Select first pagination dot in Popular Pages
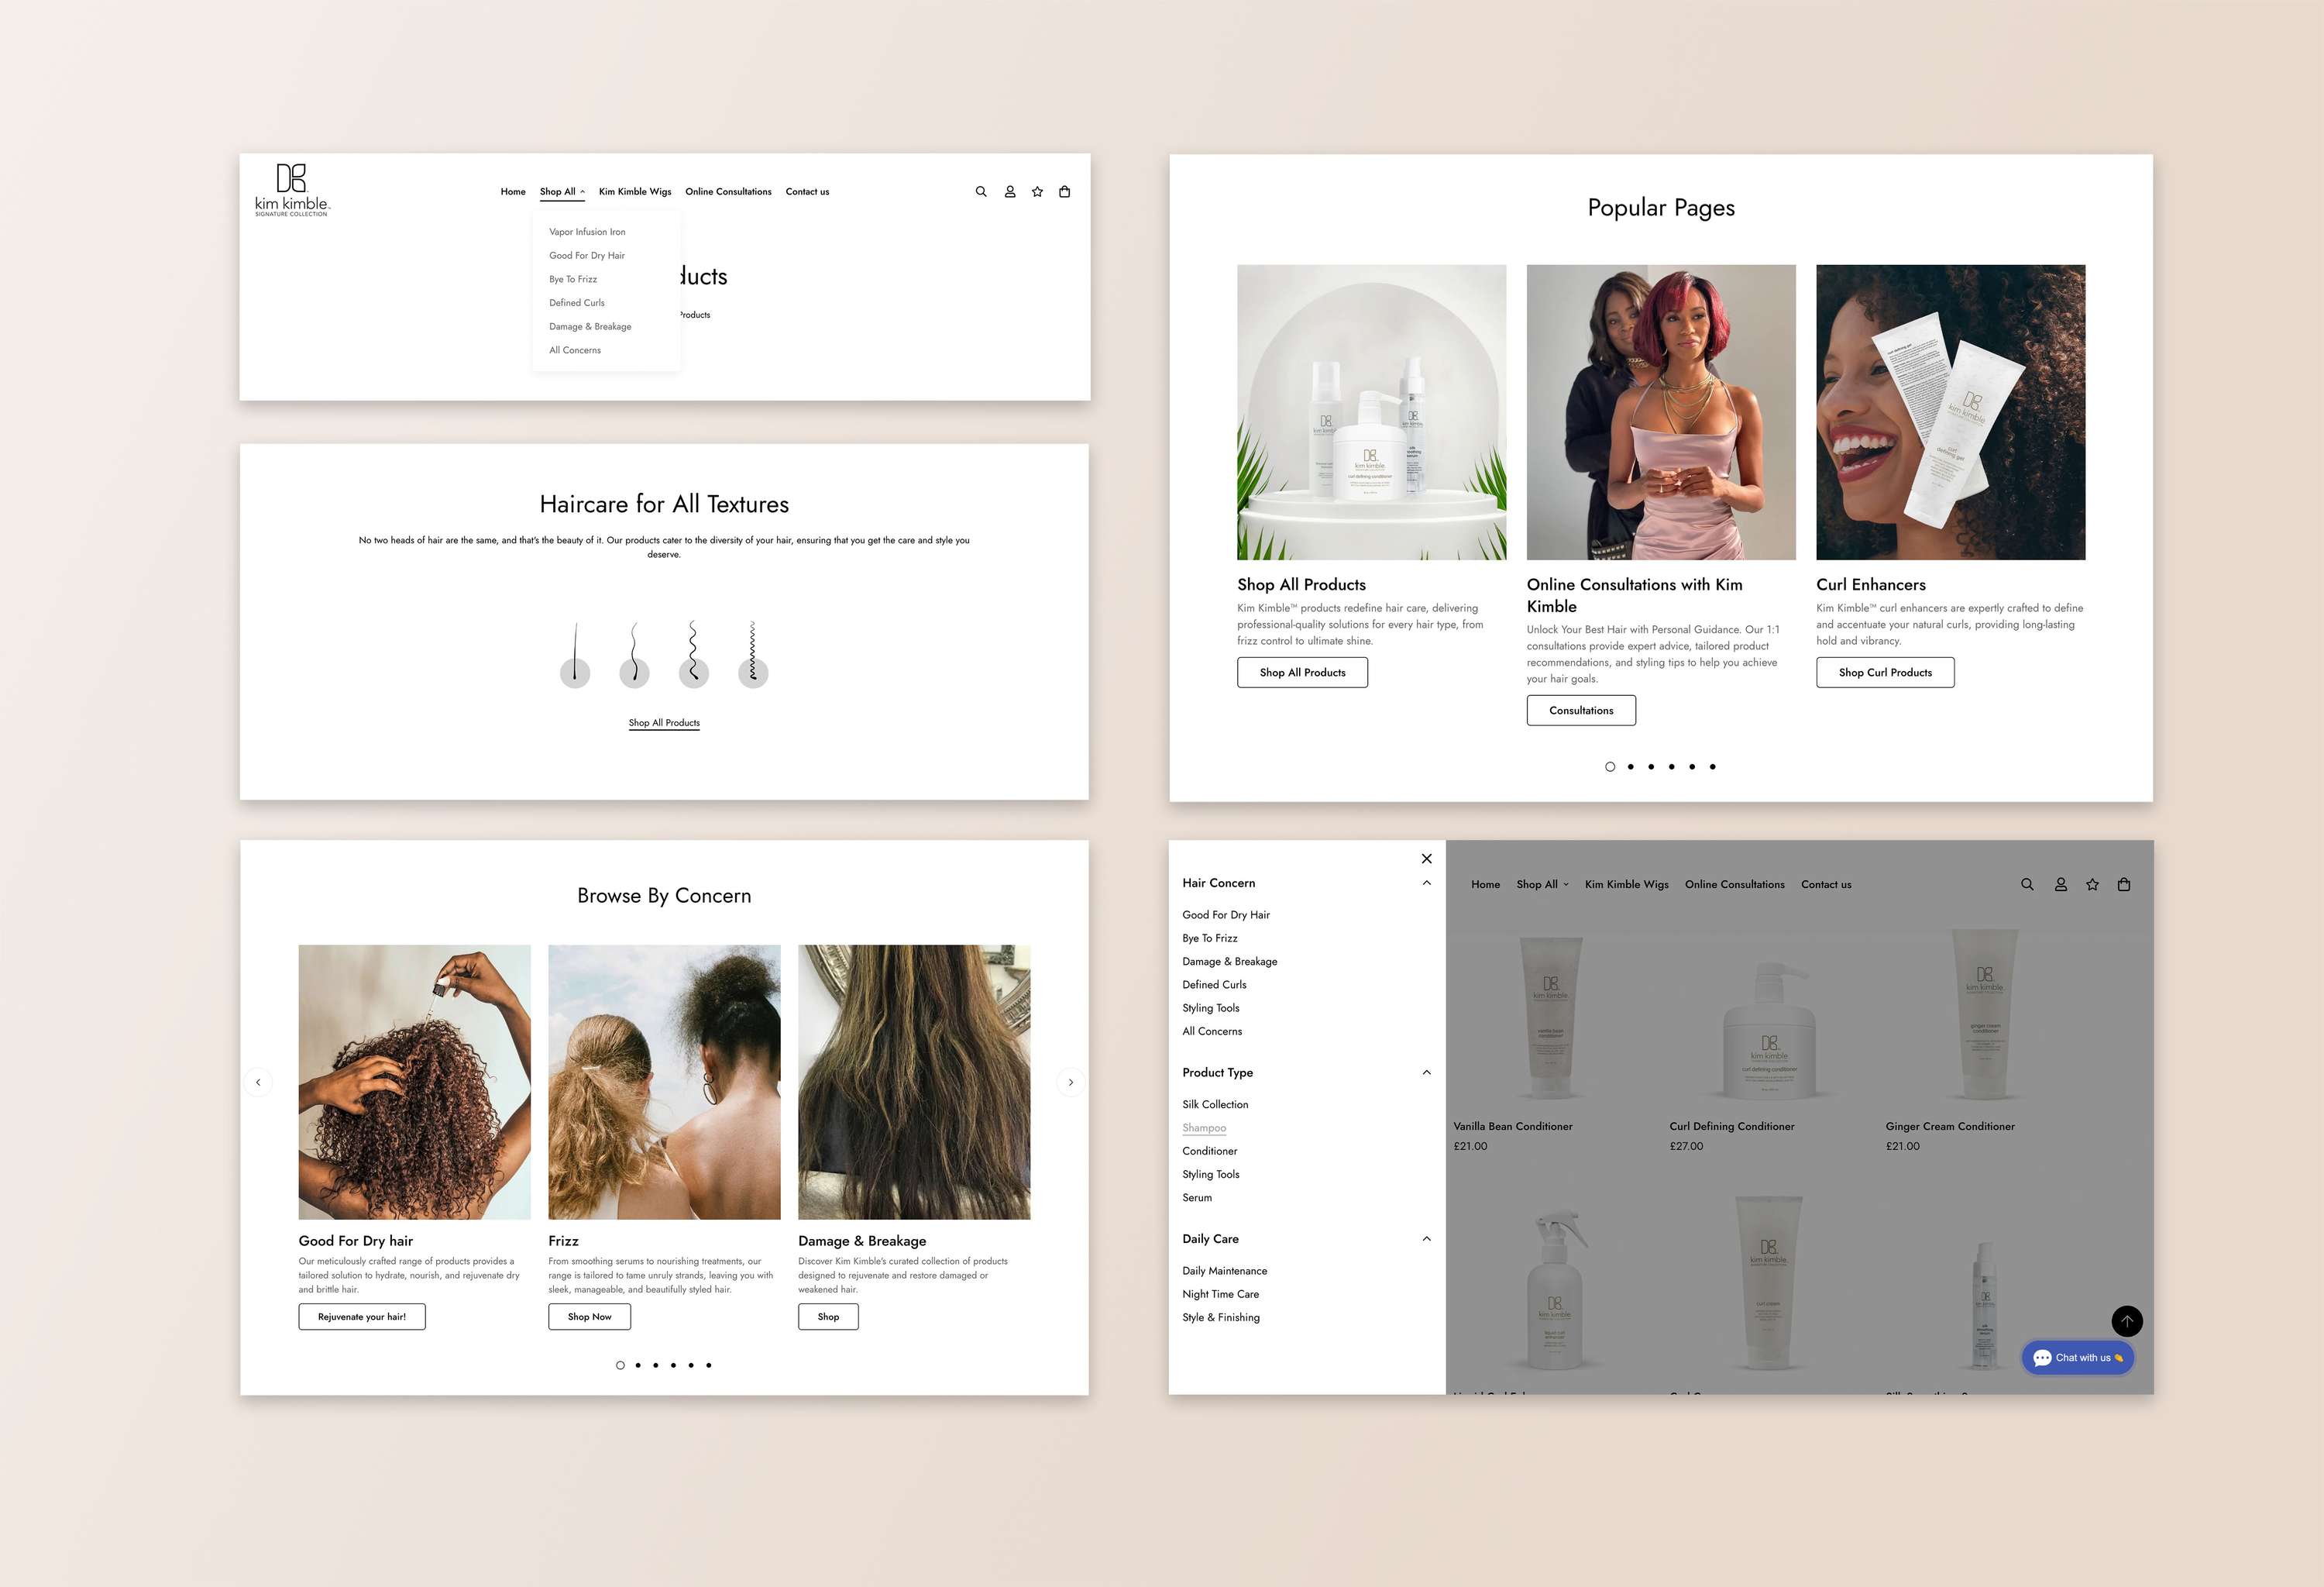The image size is (2324, 1587). [1610, 767]
